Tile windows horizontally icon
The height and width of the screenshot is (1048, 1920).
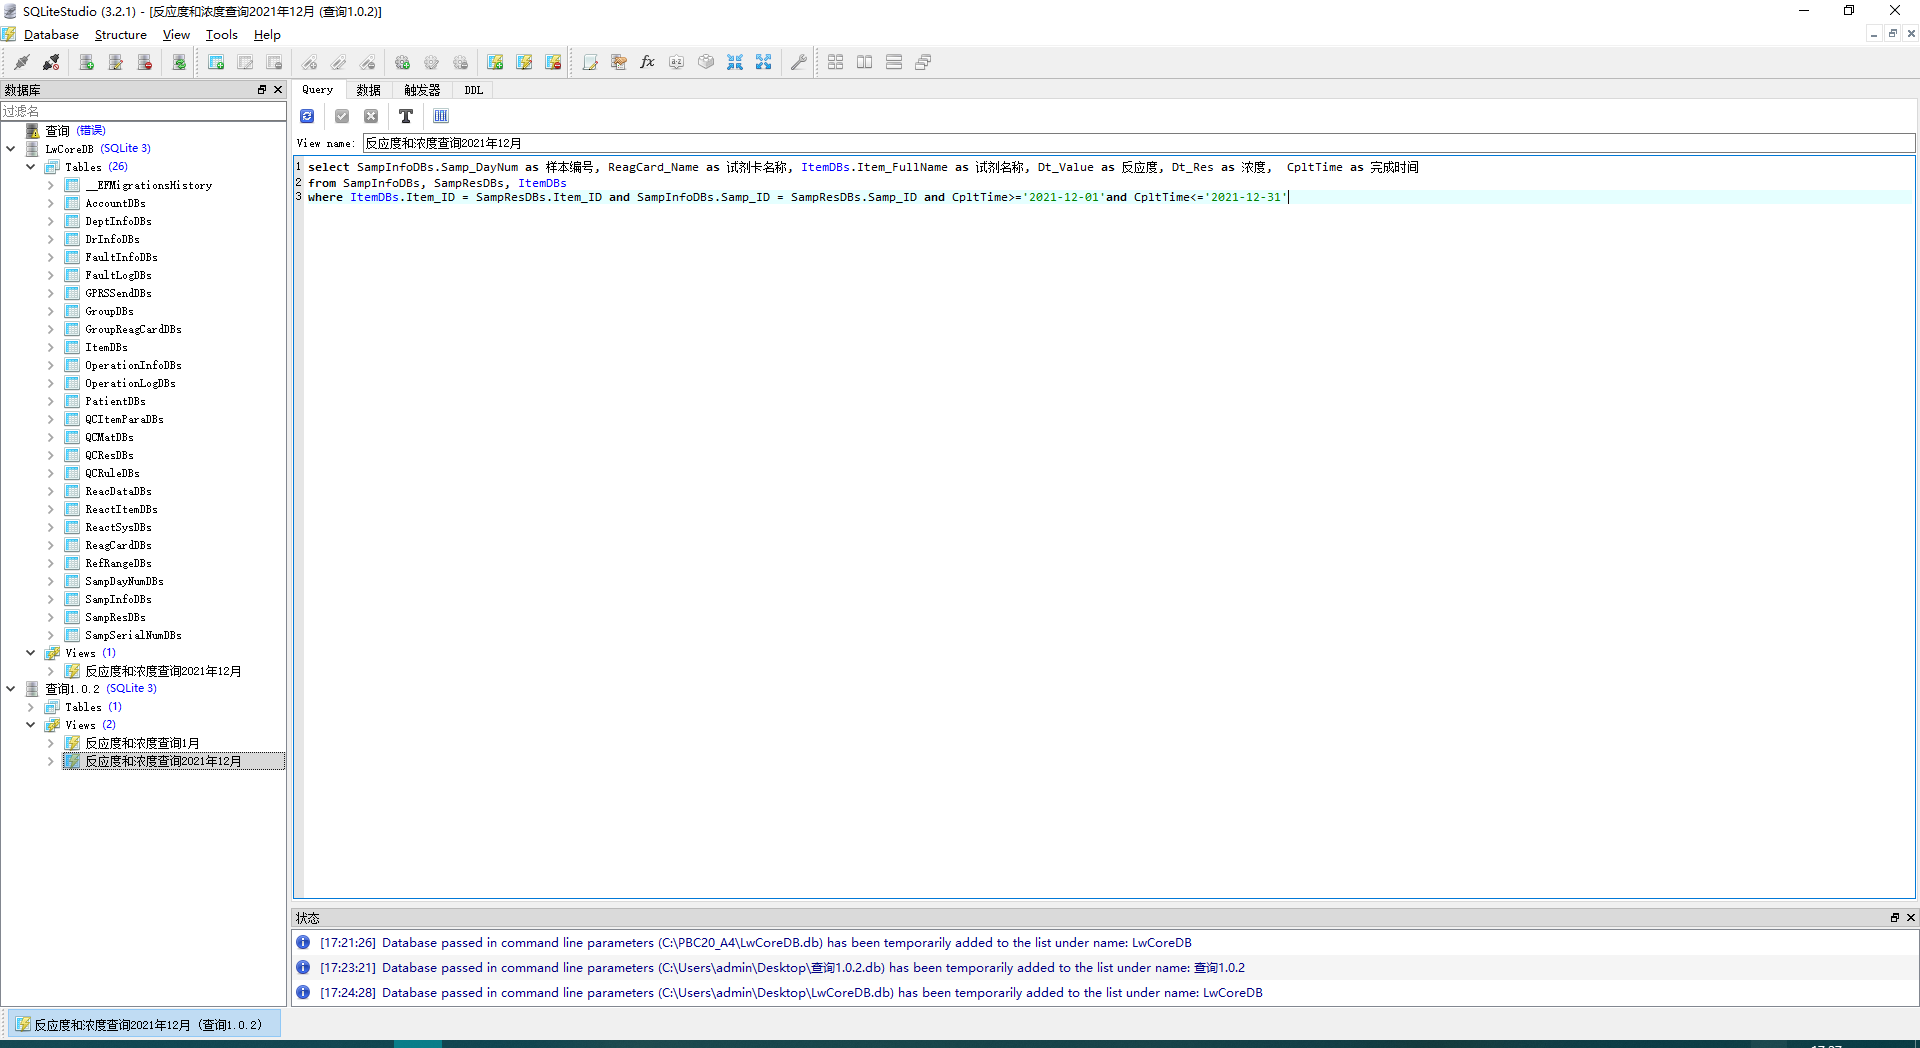pos(865,62)
